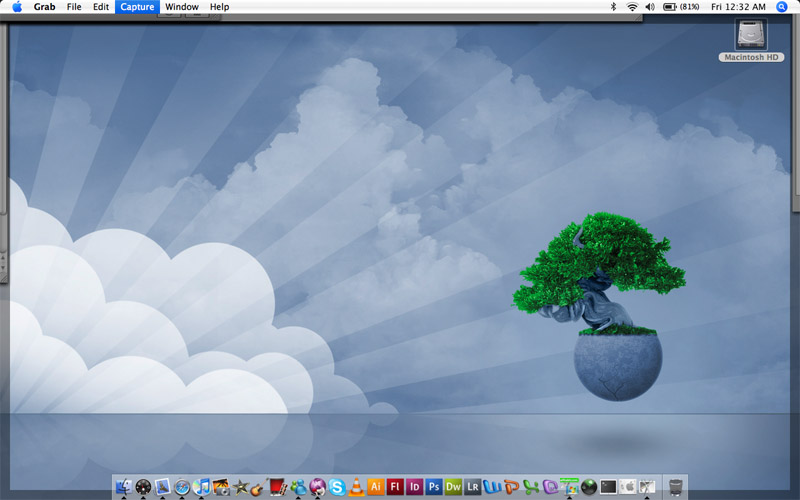
Task: Open the Wi-Fi status menu
Action: pyautogui.click(x=632, y=7)
